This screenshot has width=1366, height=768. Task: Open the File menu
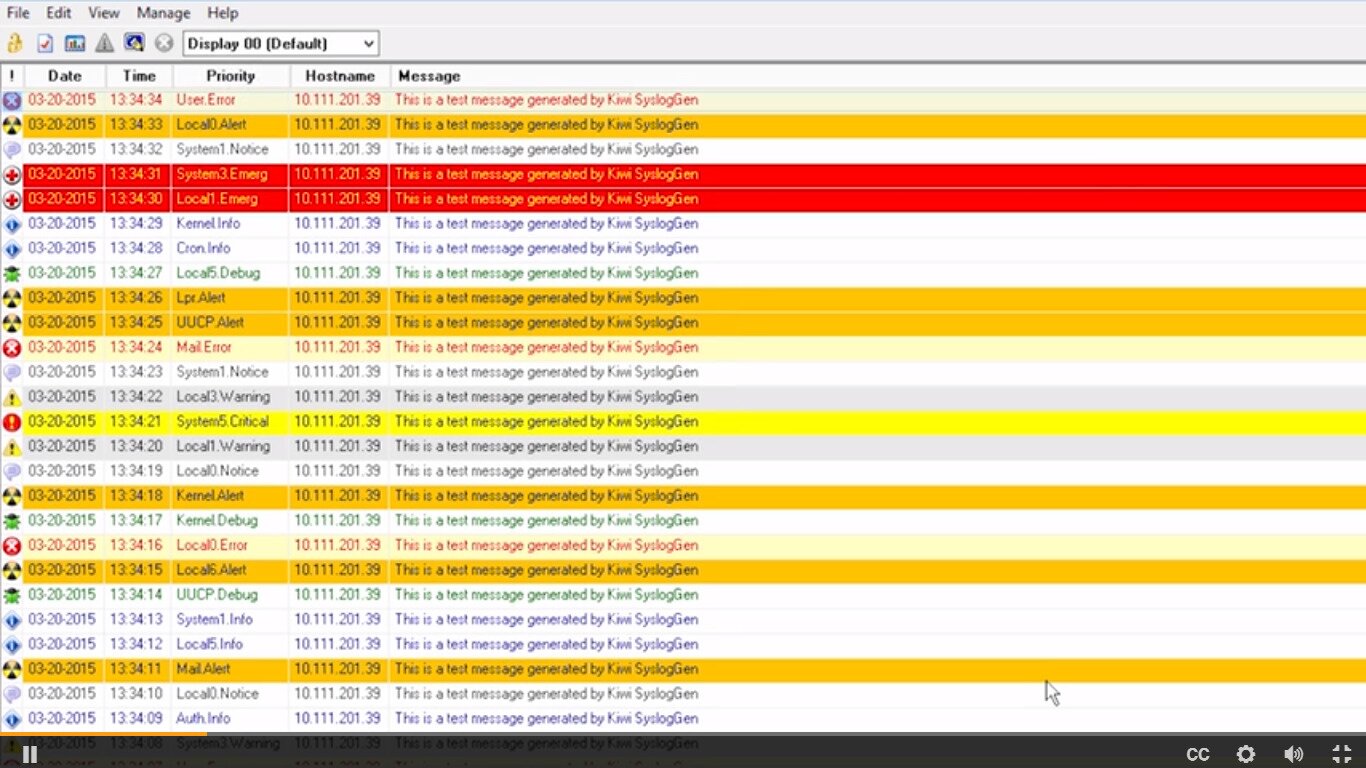click(x=17, y=13)
